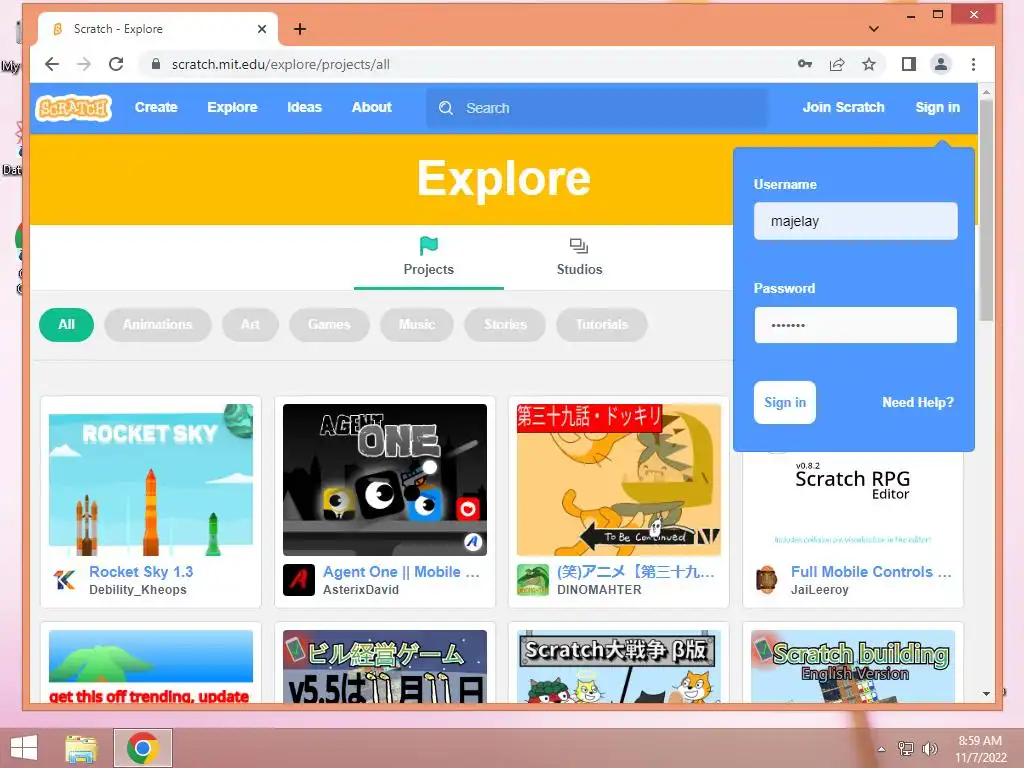Open Agent One || Mobile title link
This screenshot has height=768, width=1024.
pyautogui.click(x=402, y=571)
